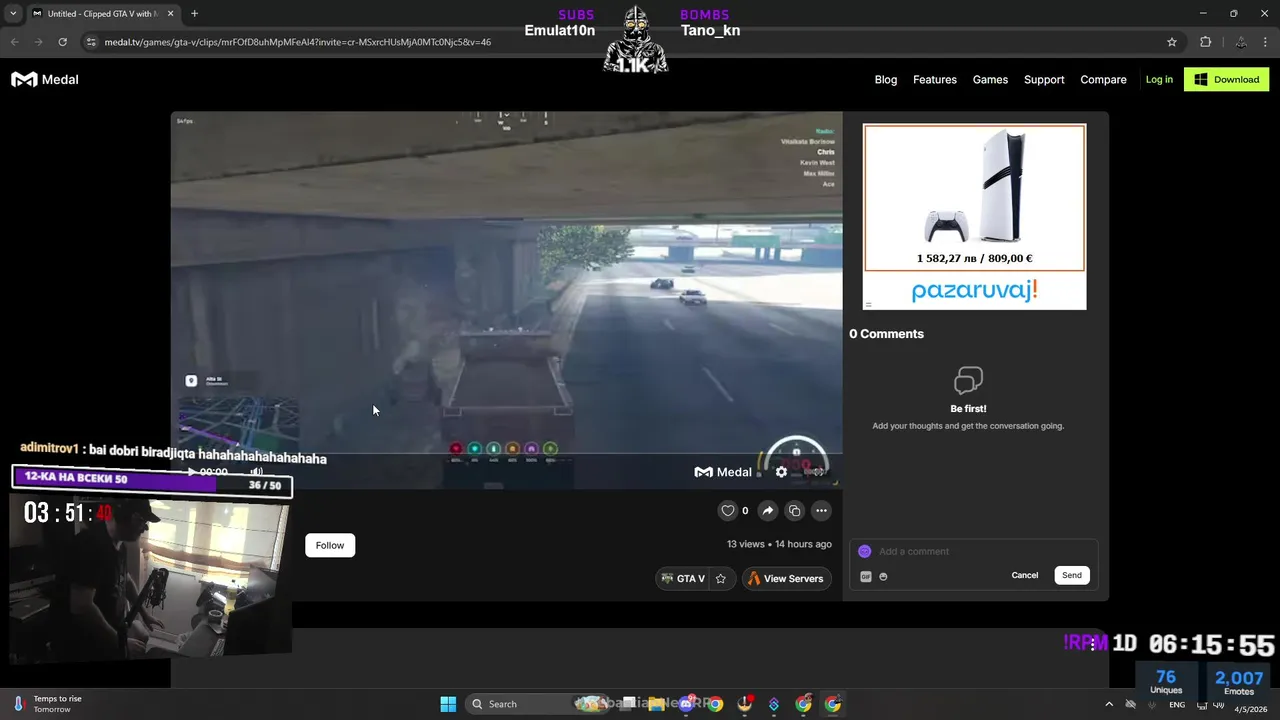The image size is (1280, 720).
Task: Open the Chrome three-dot menu
Action: coord(1266,42)
